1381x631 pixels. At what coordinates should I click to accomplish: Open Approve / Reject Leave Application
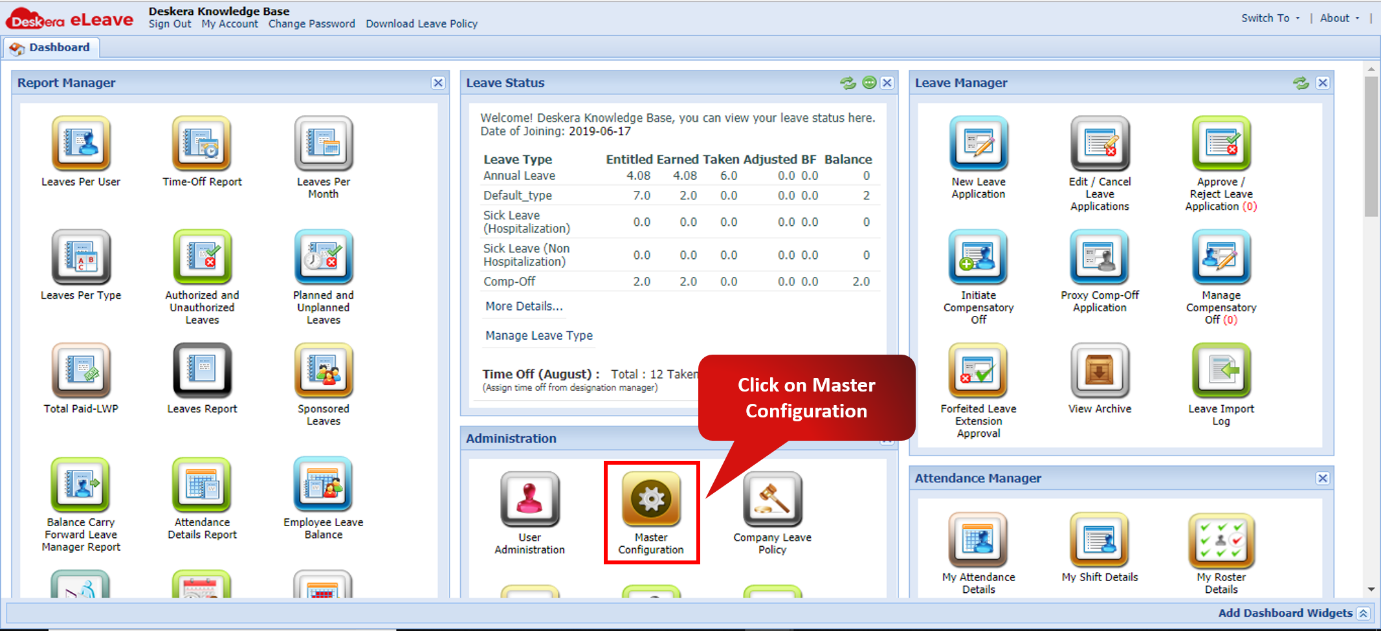[1221, 144]
